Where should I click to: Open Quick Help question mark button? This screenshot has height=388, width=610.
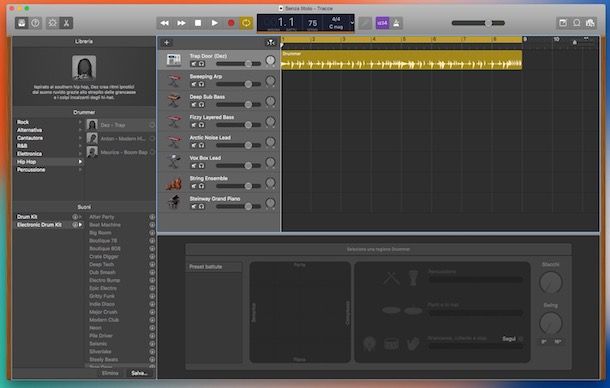click(35, 23)
